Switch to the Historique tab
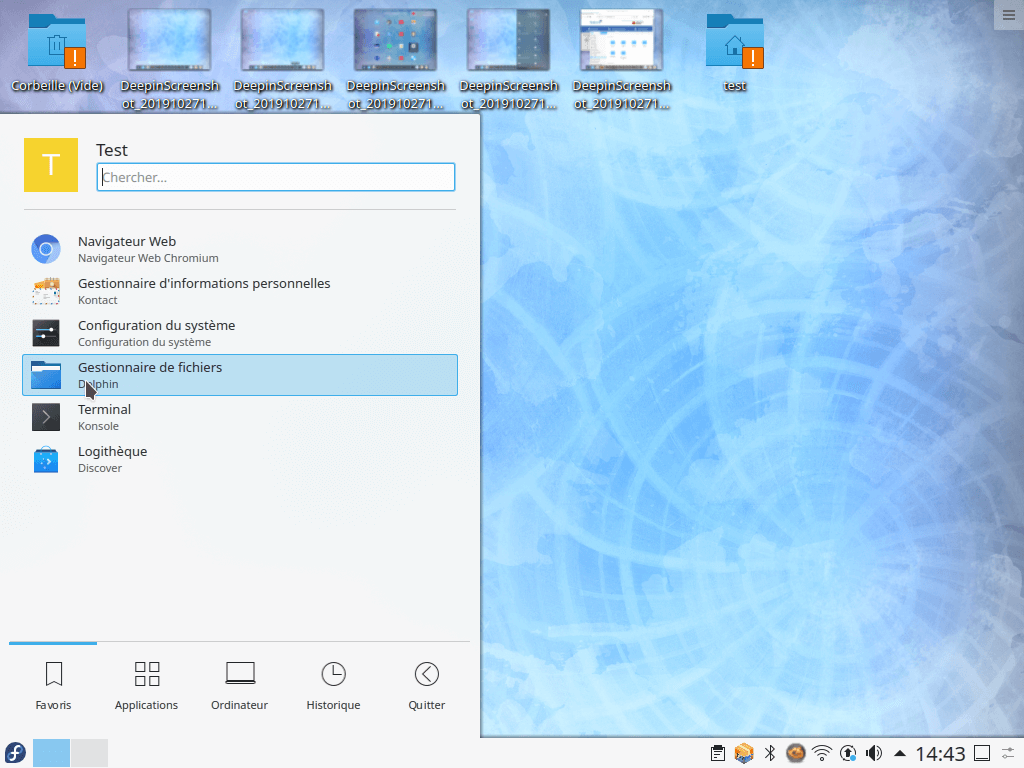 click(x=333, y=686)
